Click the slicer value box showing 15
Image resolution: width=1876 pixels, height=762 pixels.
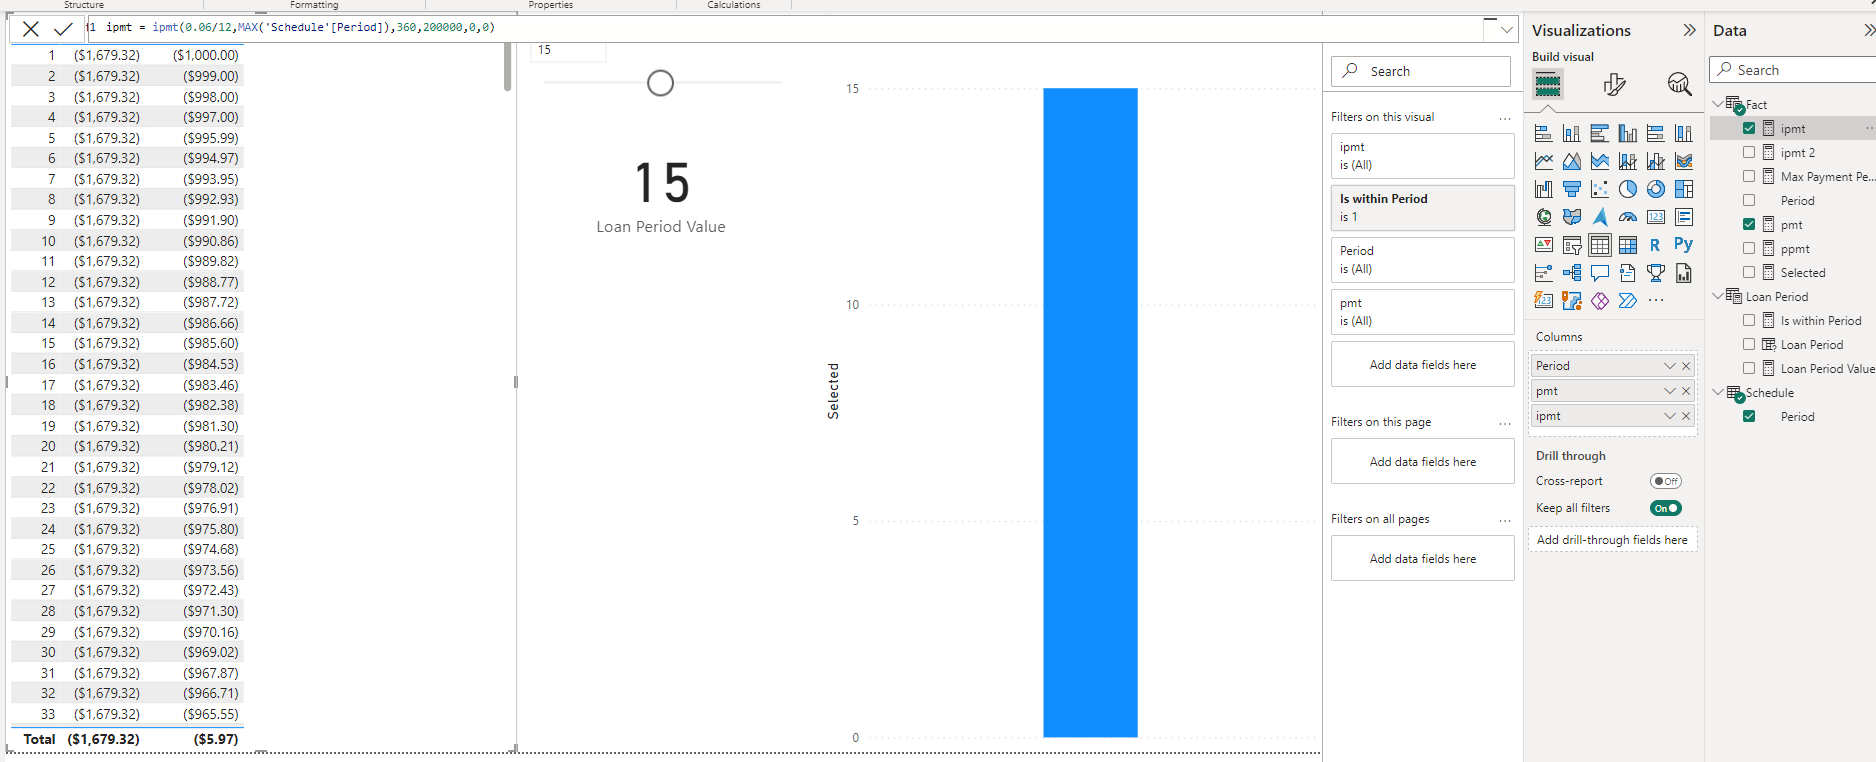568,50
